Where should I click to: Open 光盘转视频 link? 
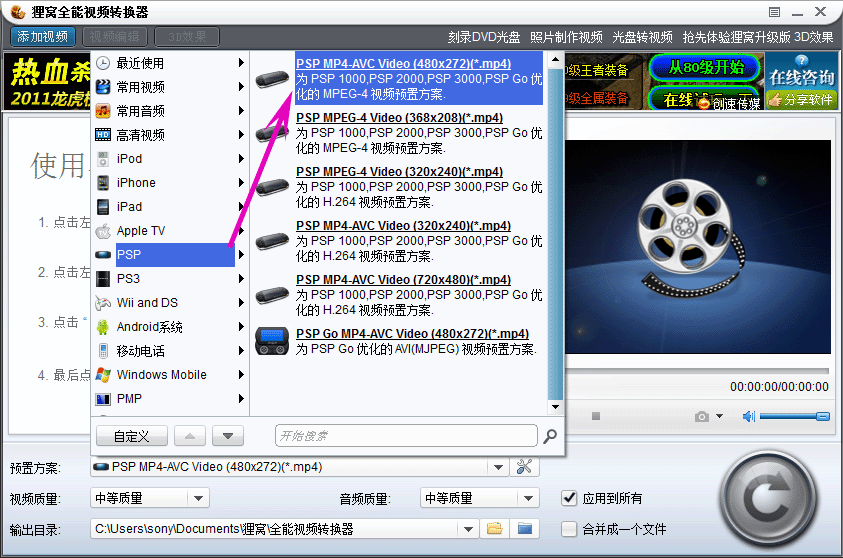click(x=642, y=37)
